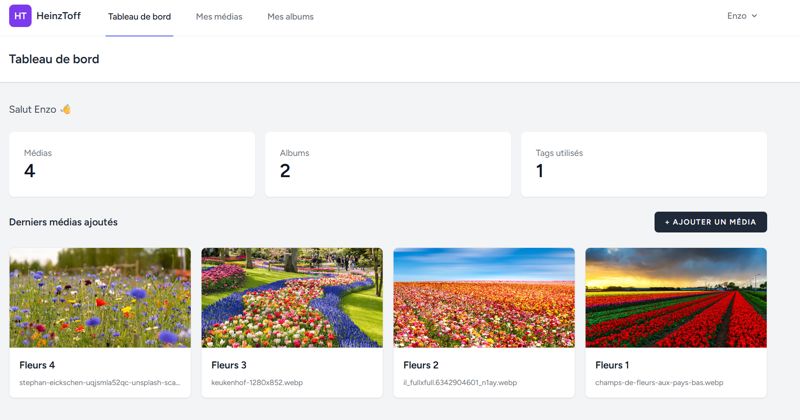The height and width of the screenshot is (420, 800).
Task: Select the Médias count card
Action: click(132, 164)
